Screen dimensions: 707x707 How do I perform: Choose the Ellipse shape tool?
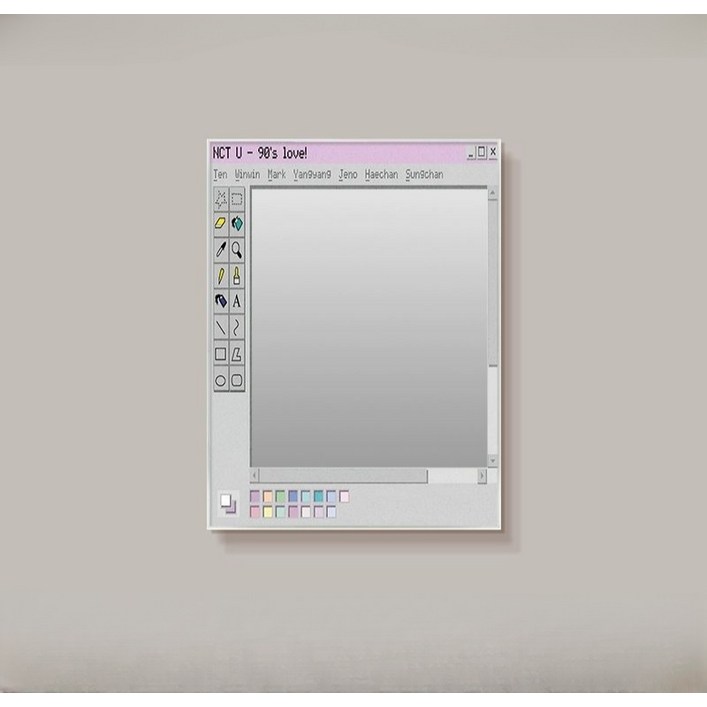[221, 380]
